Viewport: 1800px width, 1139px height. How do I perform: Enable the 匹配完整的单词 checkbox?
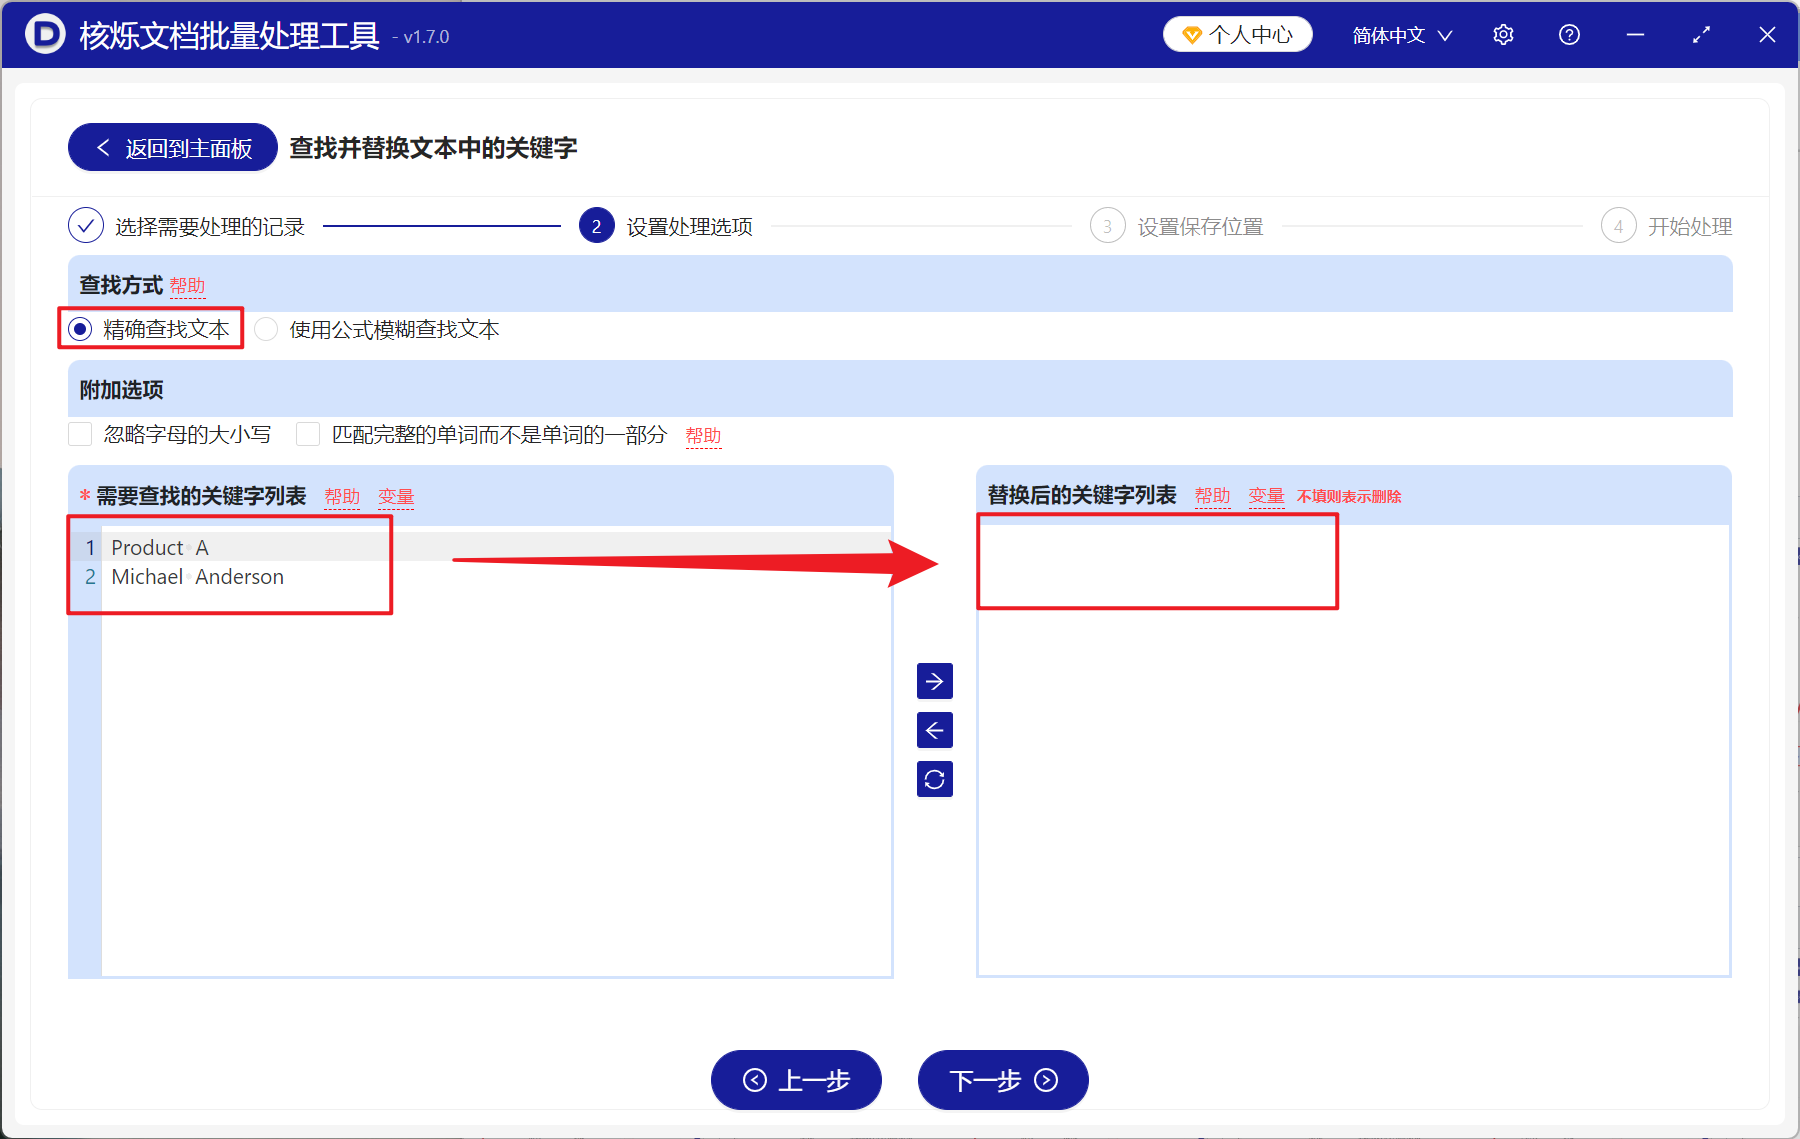tap(307, 433)
